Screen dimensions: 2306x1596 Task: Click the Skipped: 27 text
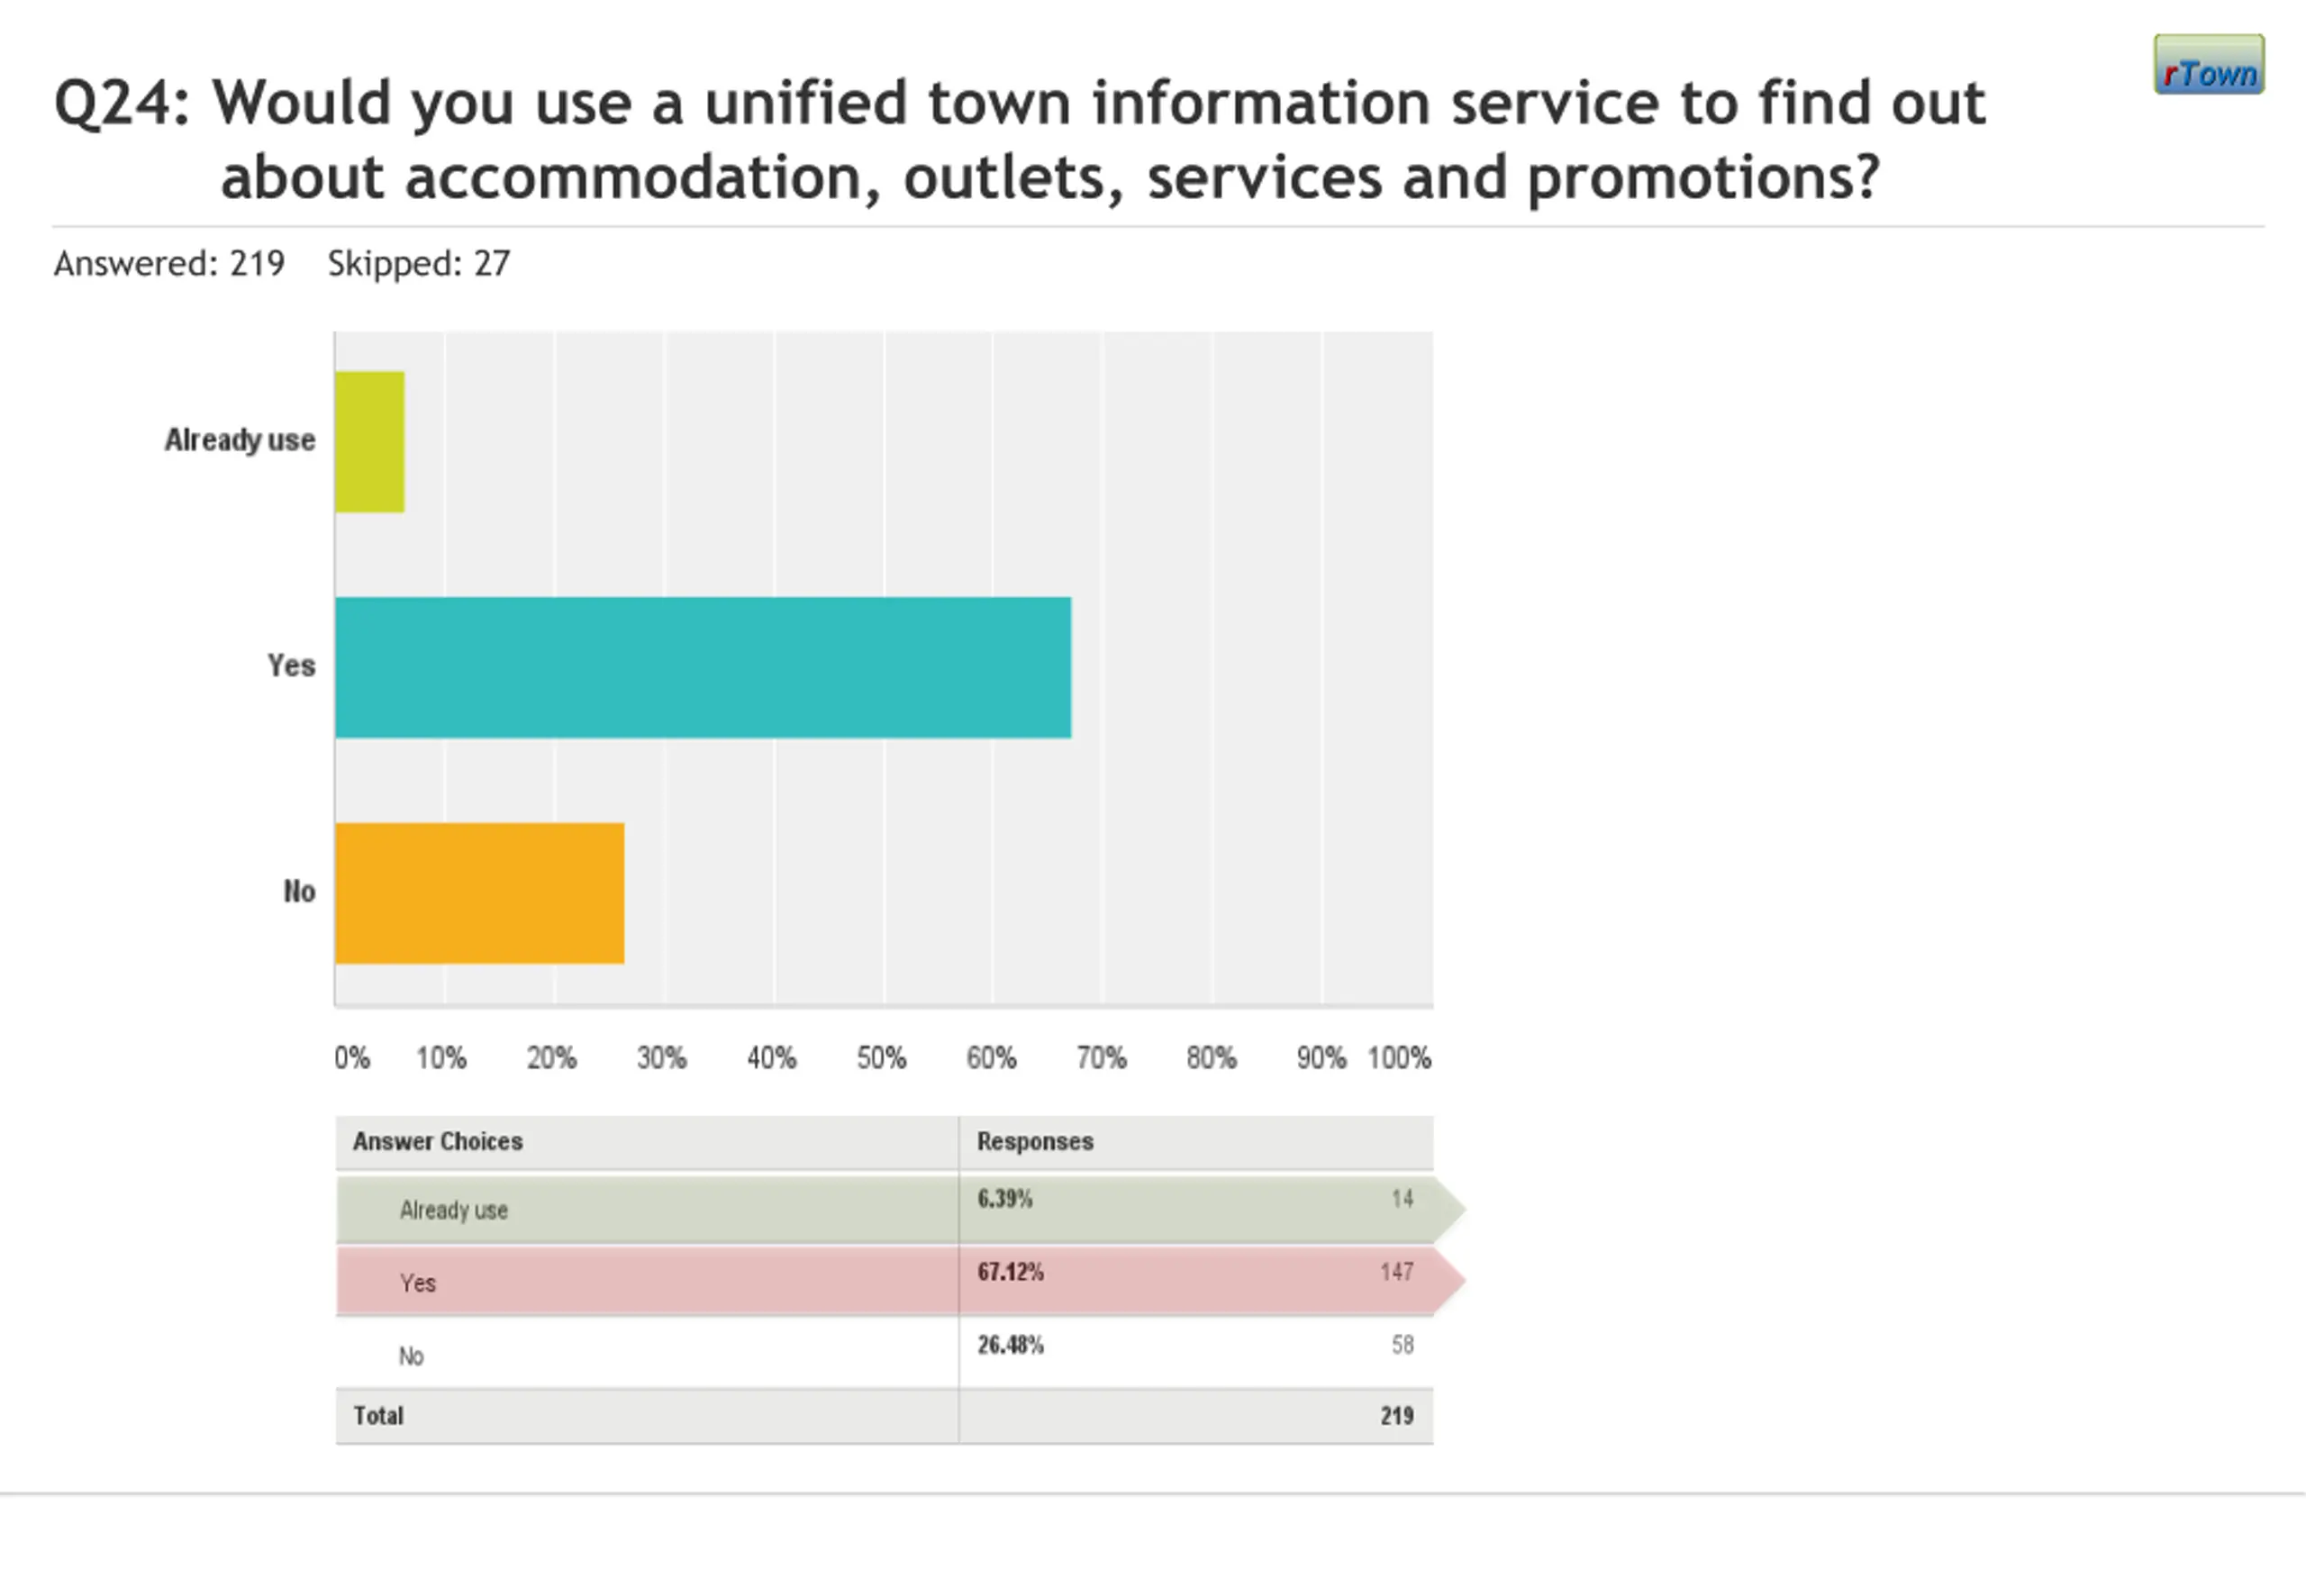pyautogui.click(x=419, y=263)
